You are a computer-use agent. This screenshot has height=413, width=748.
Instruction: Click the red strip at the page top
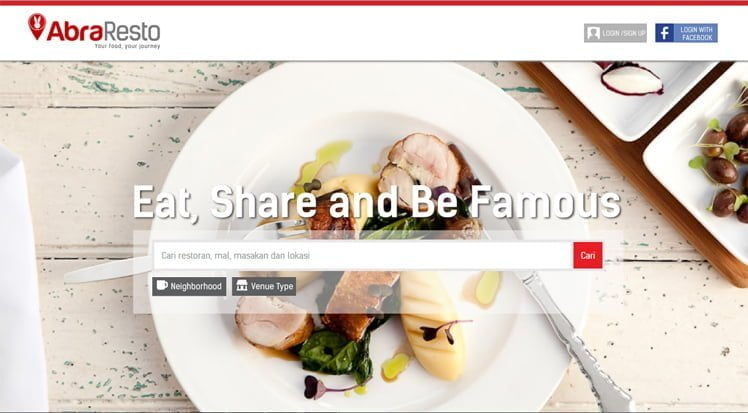(x=374, y=3)
